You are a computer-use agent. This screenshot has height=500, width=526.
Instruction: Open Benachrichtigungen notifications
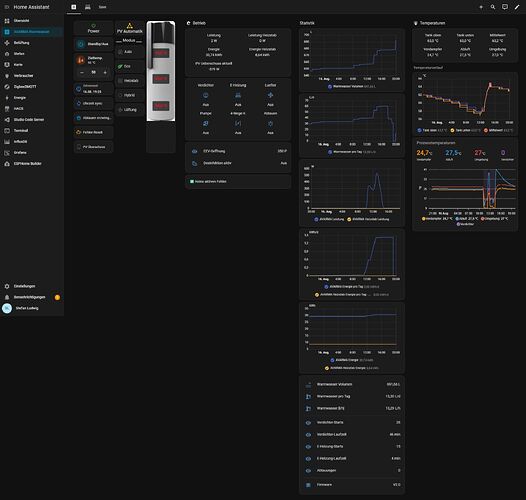32,297
